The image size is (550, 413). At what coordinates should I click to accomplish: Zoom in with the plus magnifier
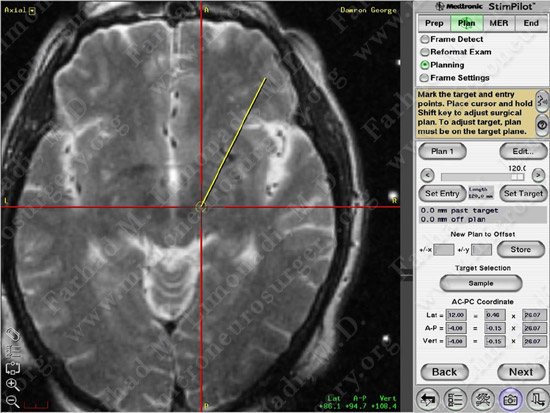(13, 385)
